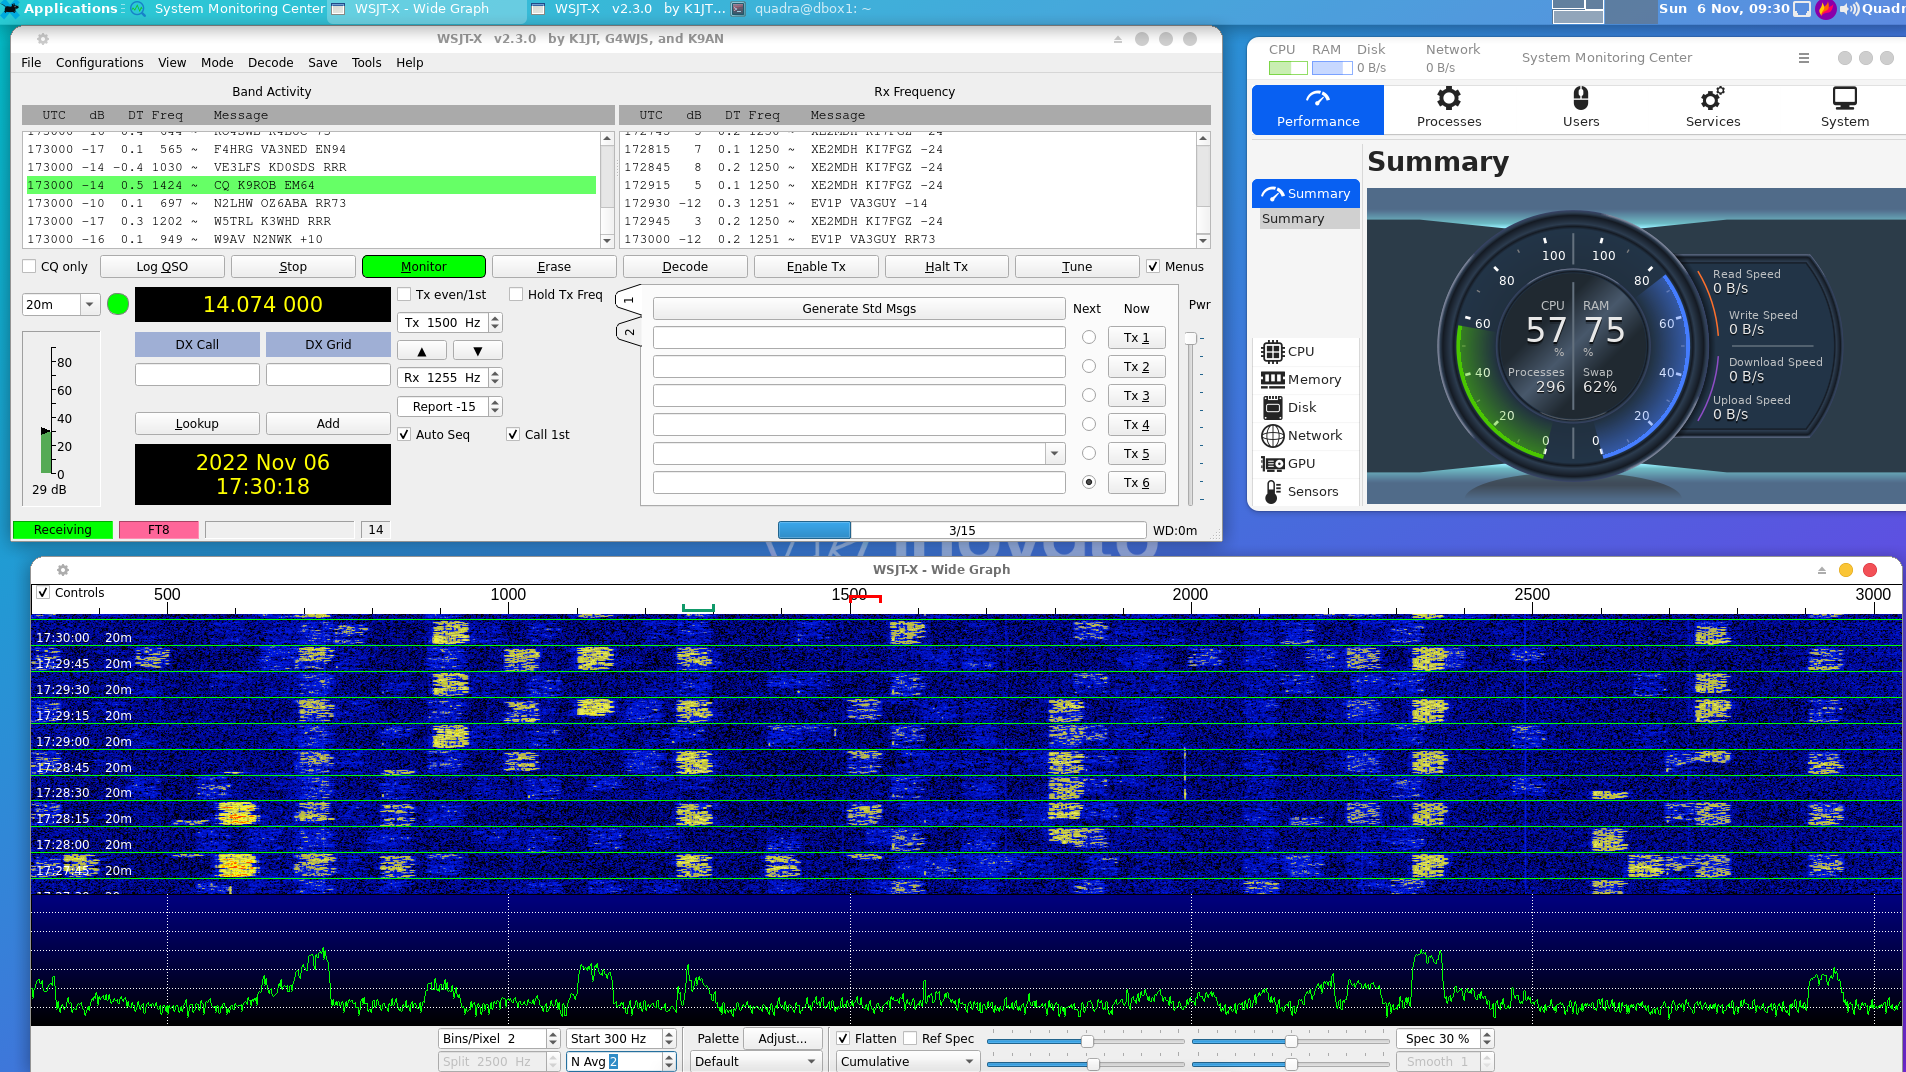Click WSJT-X main window gear icon

pyautogui.click(x=43, y=39)
